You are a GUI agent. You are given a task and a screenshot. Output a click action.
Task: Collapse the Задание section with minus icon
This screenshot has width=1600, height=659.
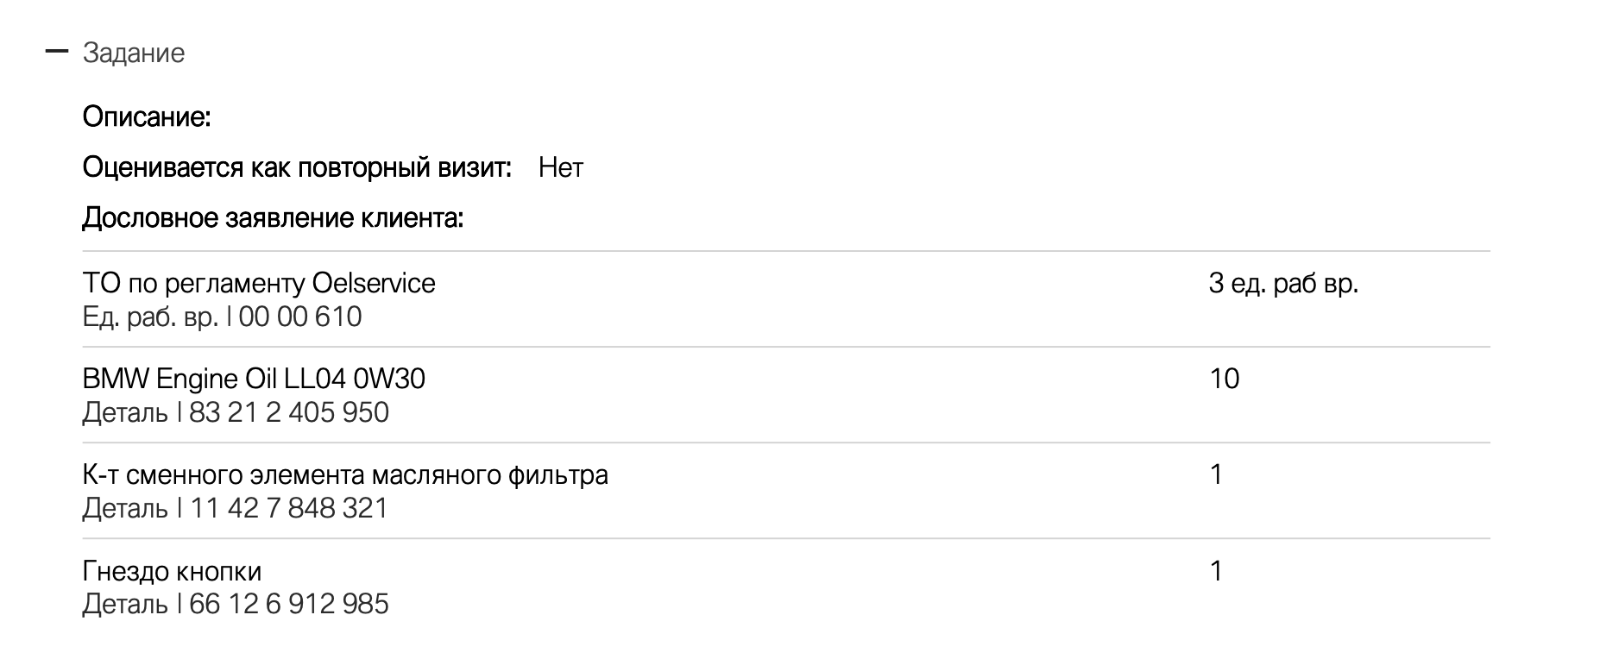57,52
